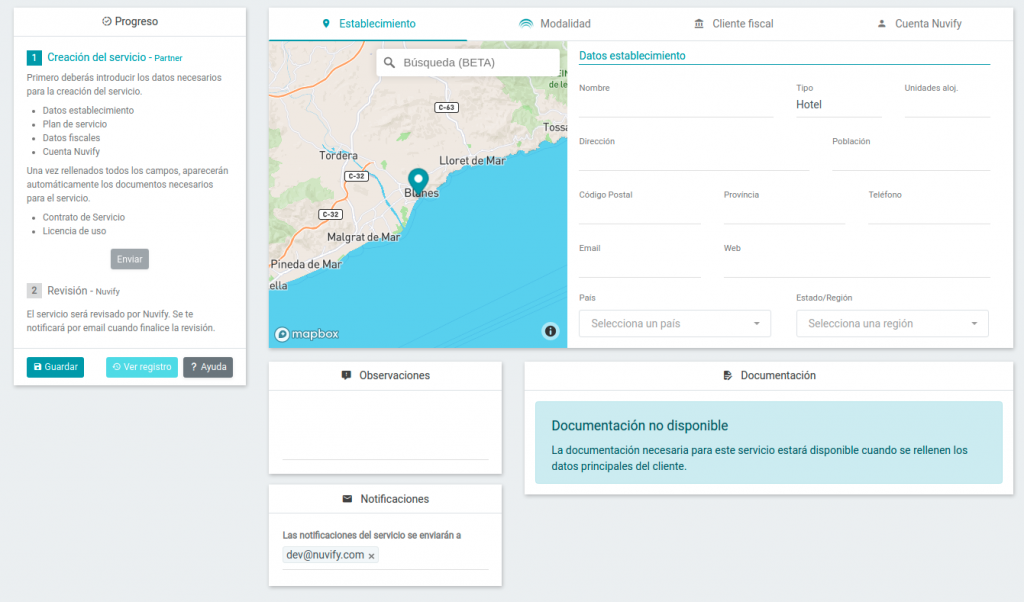Open the Cuenta Nuvify tab
The height and width of the screenshot is (602, 1024).
[x=919, y=24]
